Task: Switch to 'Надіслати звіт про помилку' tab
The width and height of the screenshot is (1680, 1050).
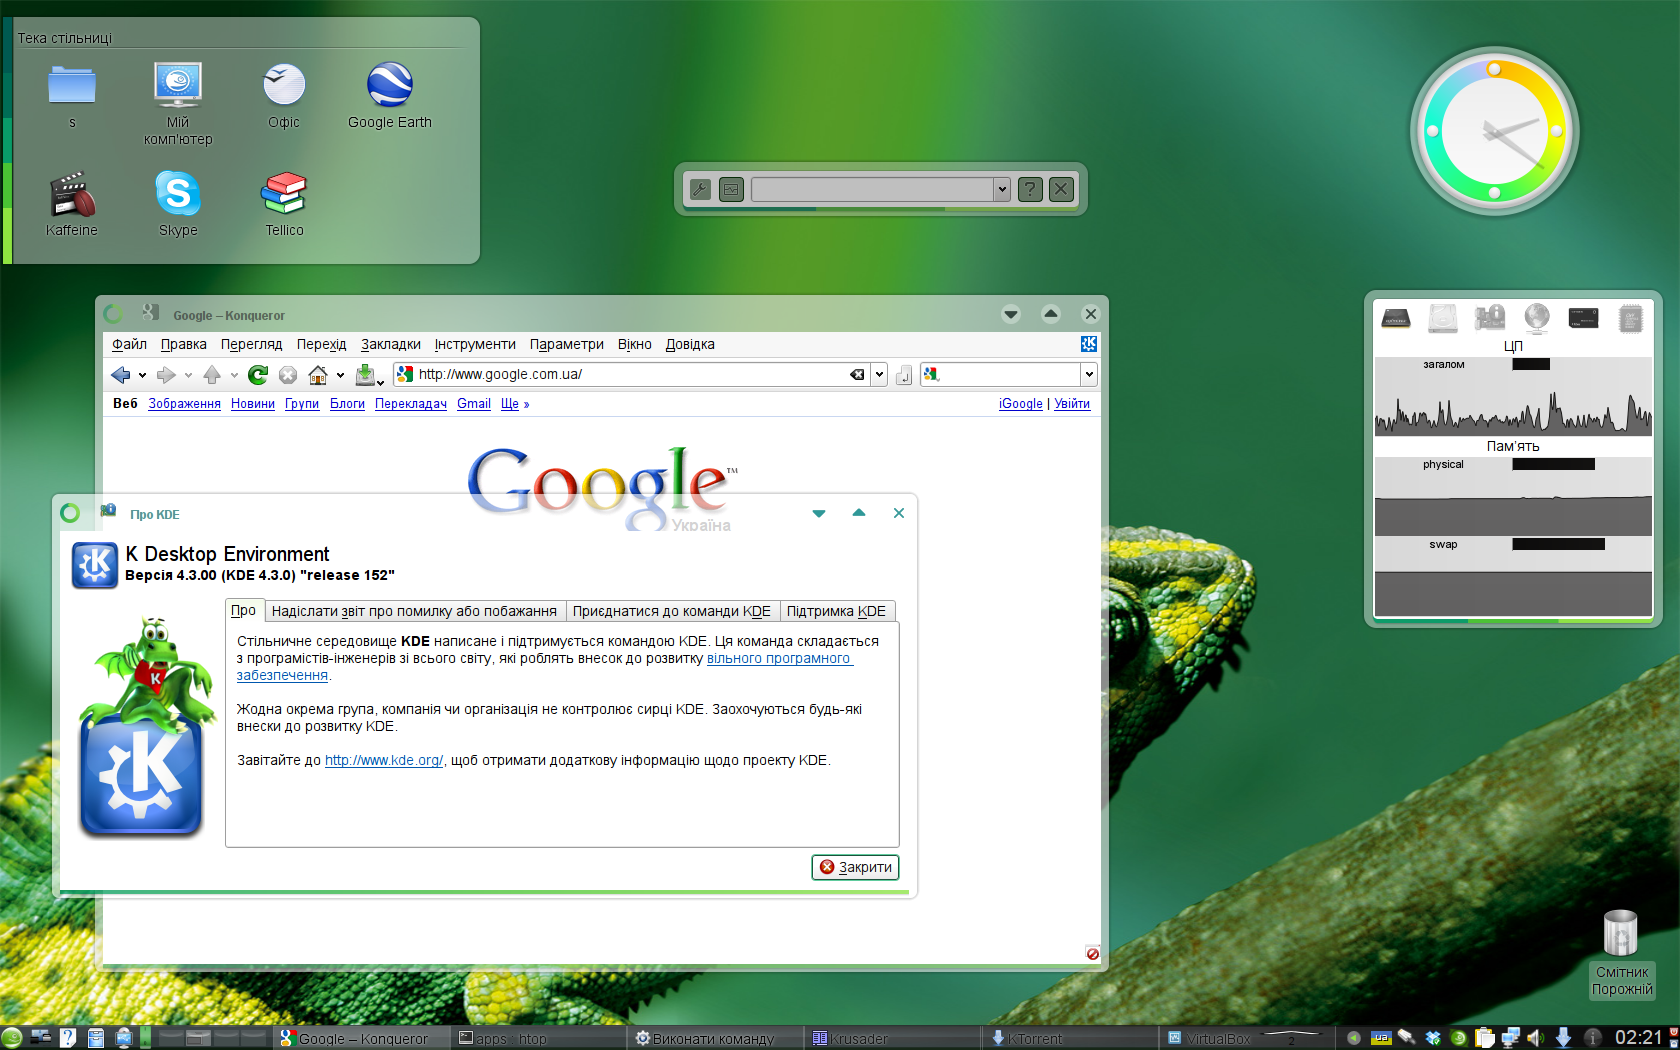Action: (x=414, y=611)
